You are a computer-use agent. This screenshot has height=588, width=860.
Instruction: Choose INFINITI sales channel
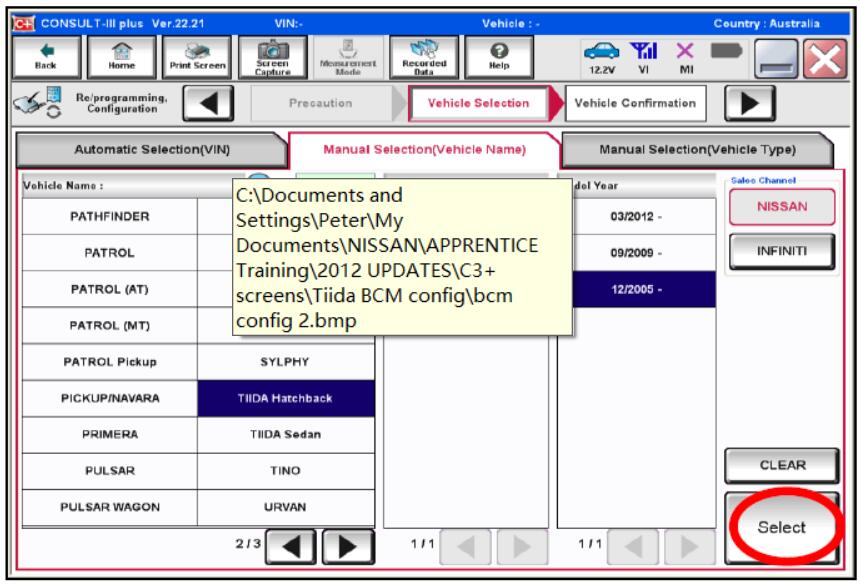782,251
